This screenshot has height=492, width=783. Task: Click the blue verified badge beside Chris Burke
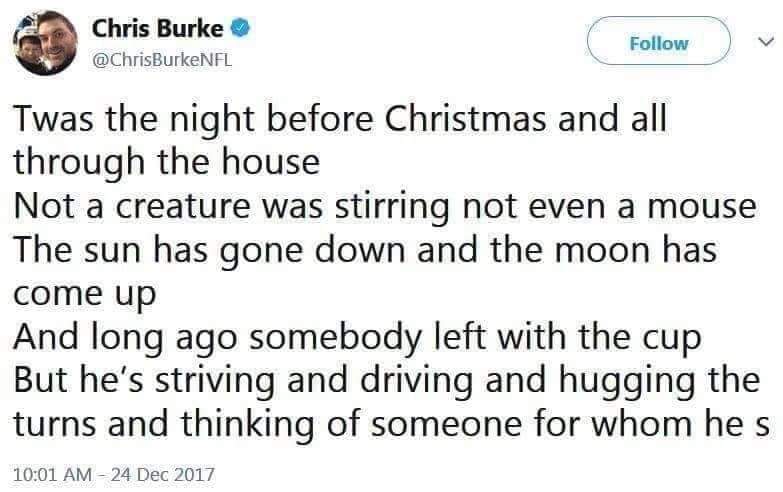click(x=241, y=31)
